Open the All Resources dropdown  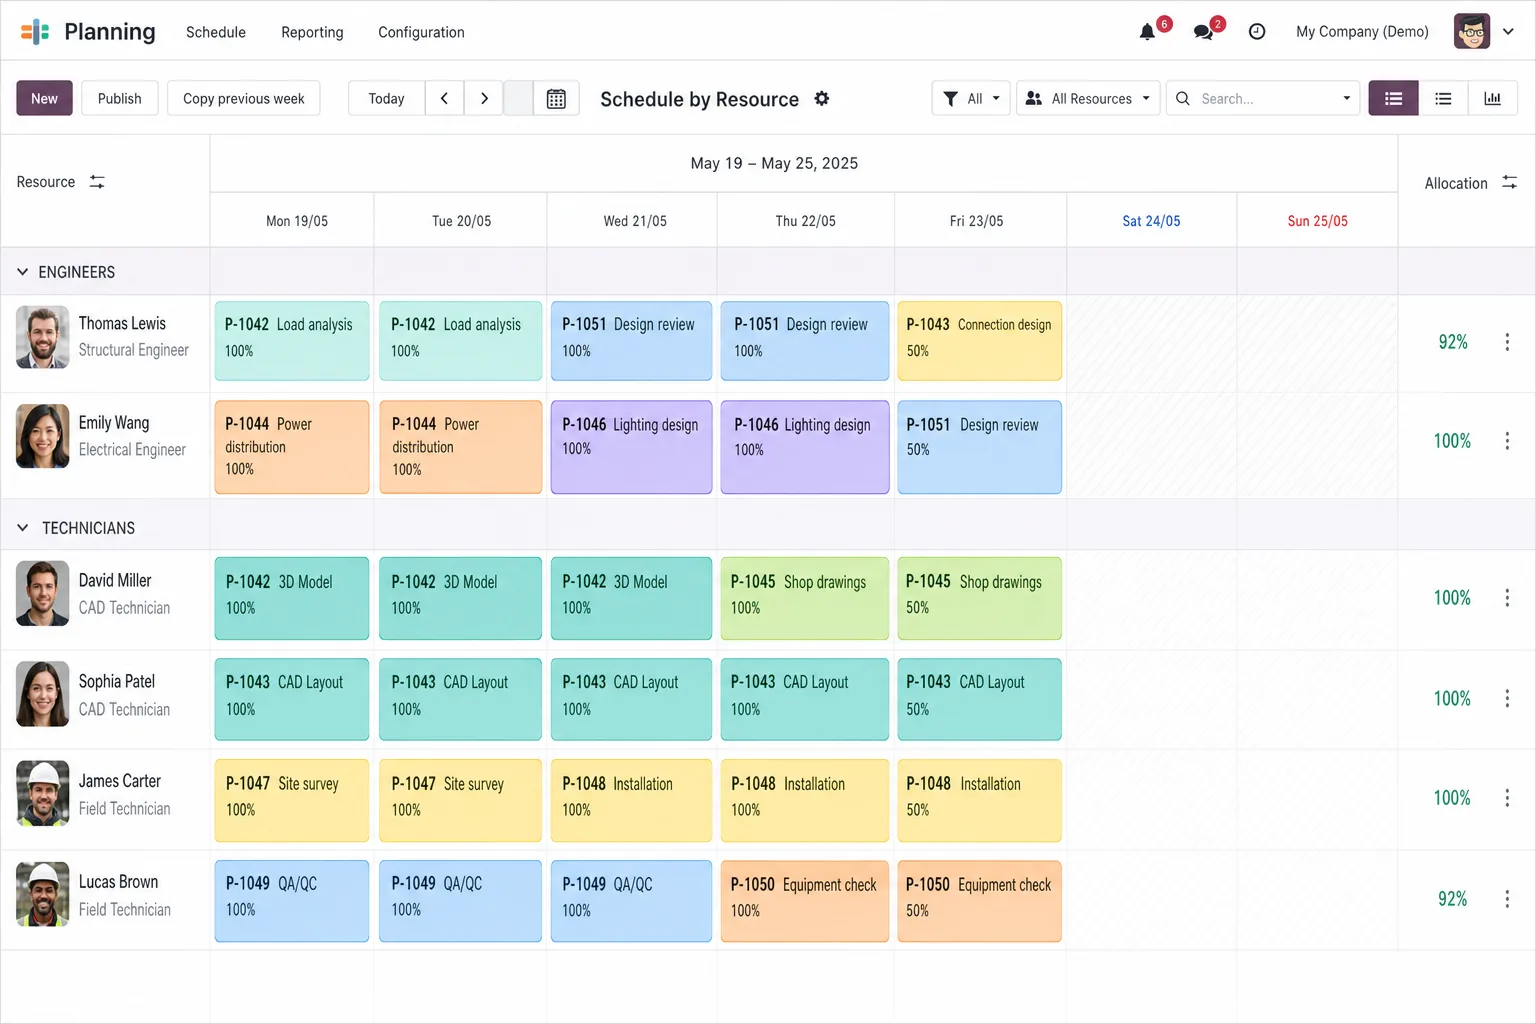pyautogui.click(x=1088, y=98)
